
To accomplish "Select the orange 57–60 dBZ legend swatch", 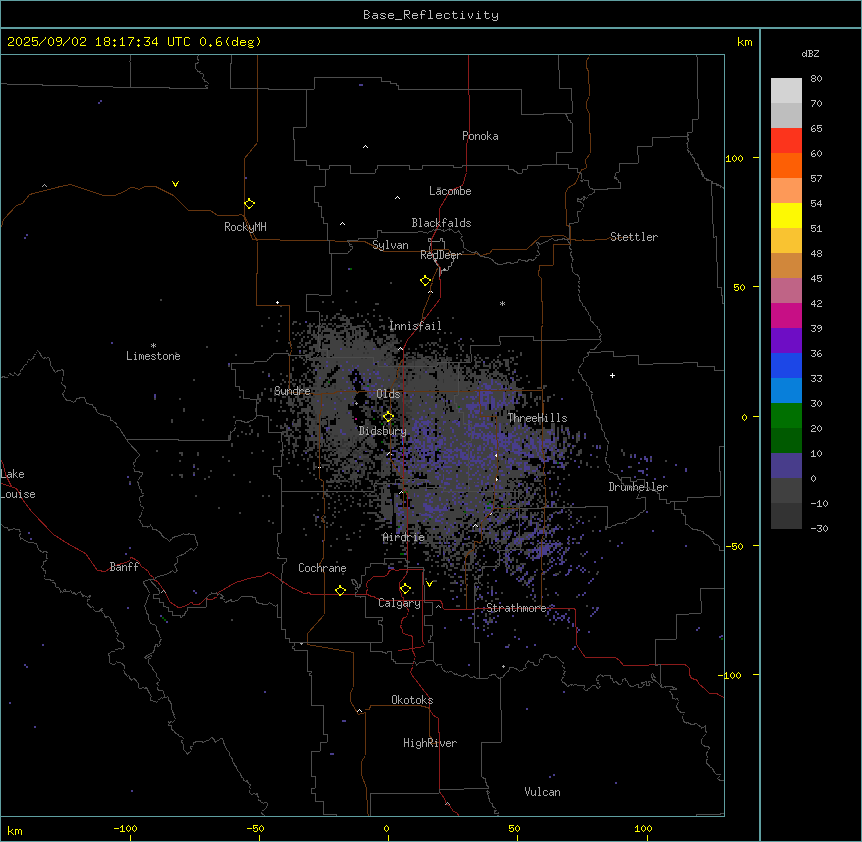I will tap(786, 165).
